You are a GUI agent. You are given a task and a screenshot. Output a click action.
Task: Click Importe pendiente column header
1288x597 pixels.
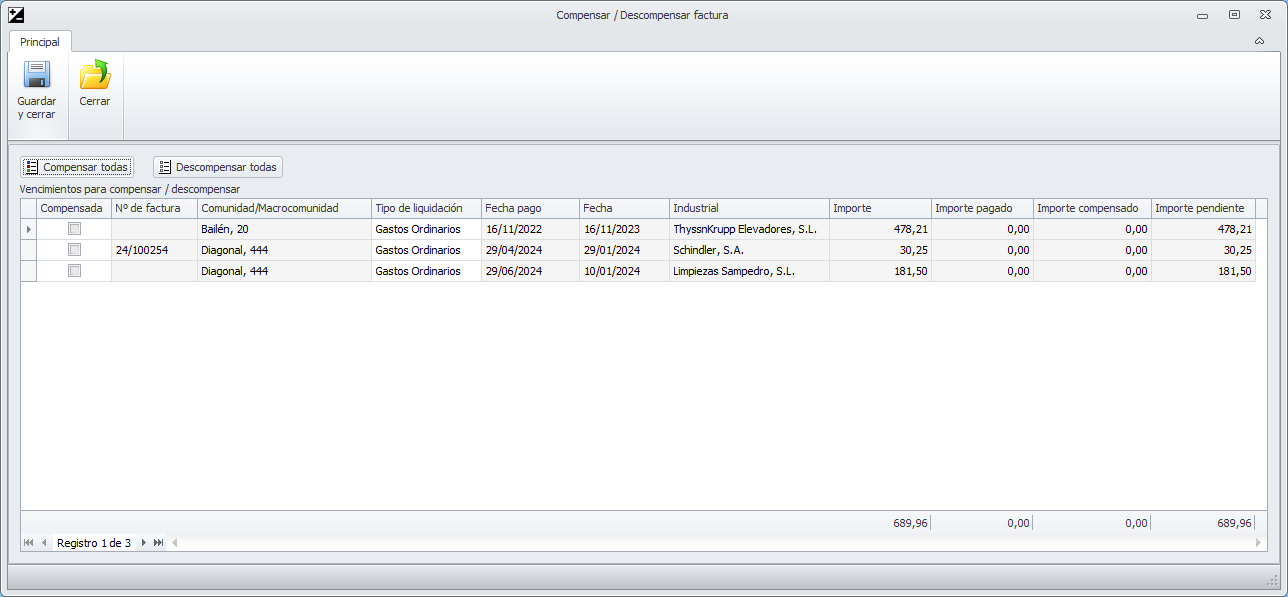coord(1203,208)
